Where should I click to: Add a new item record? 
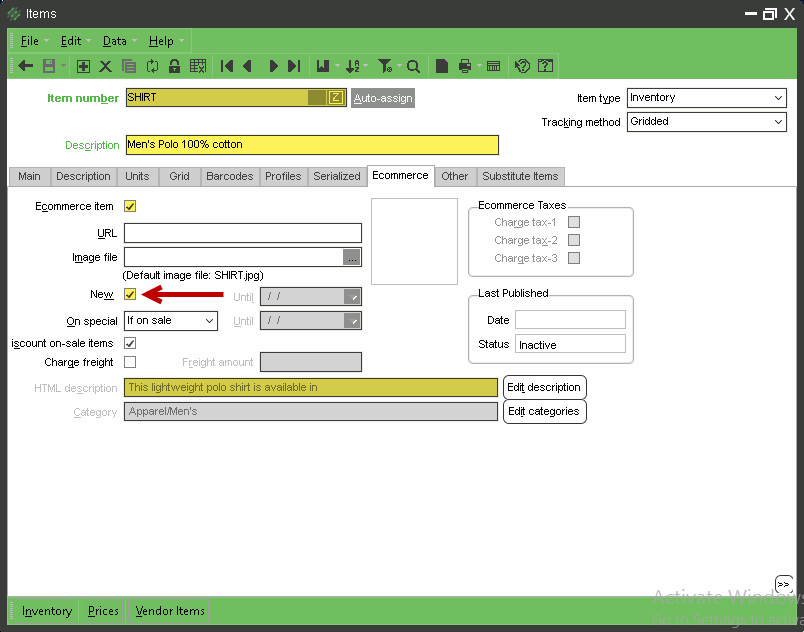pos(83,66)
